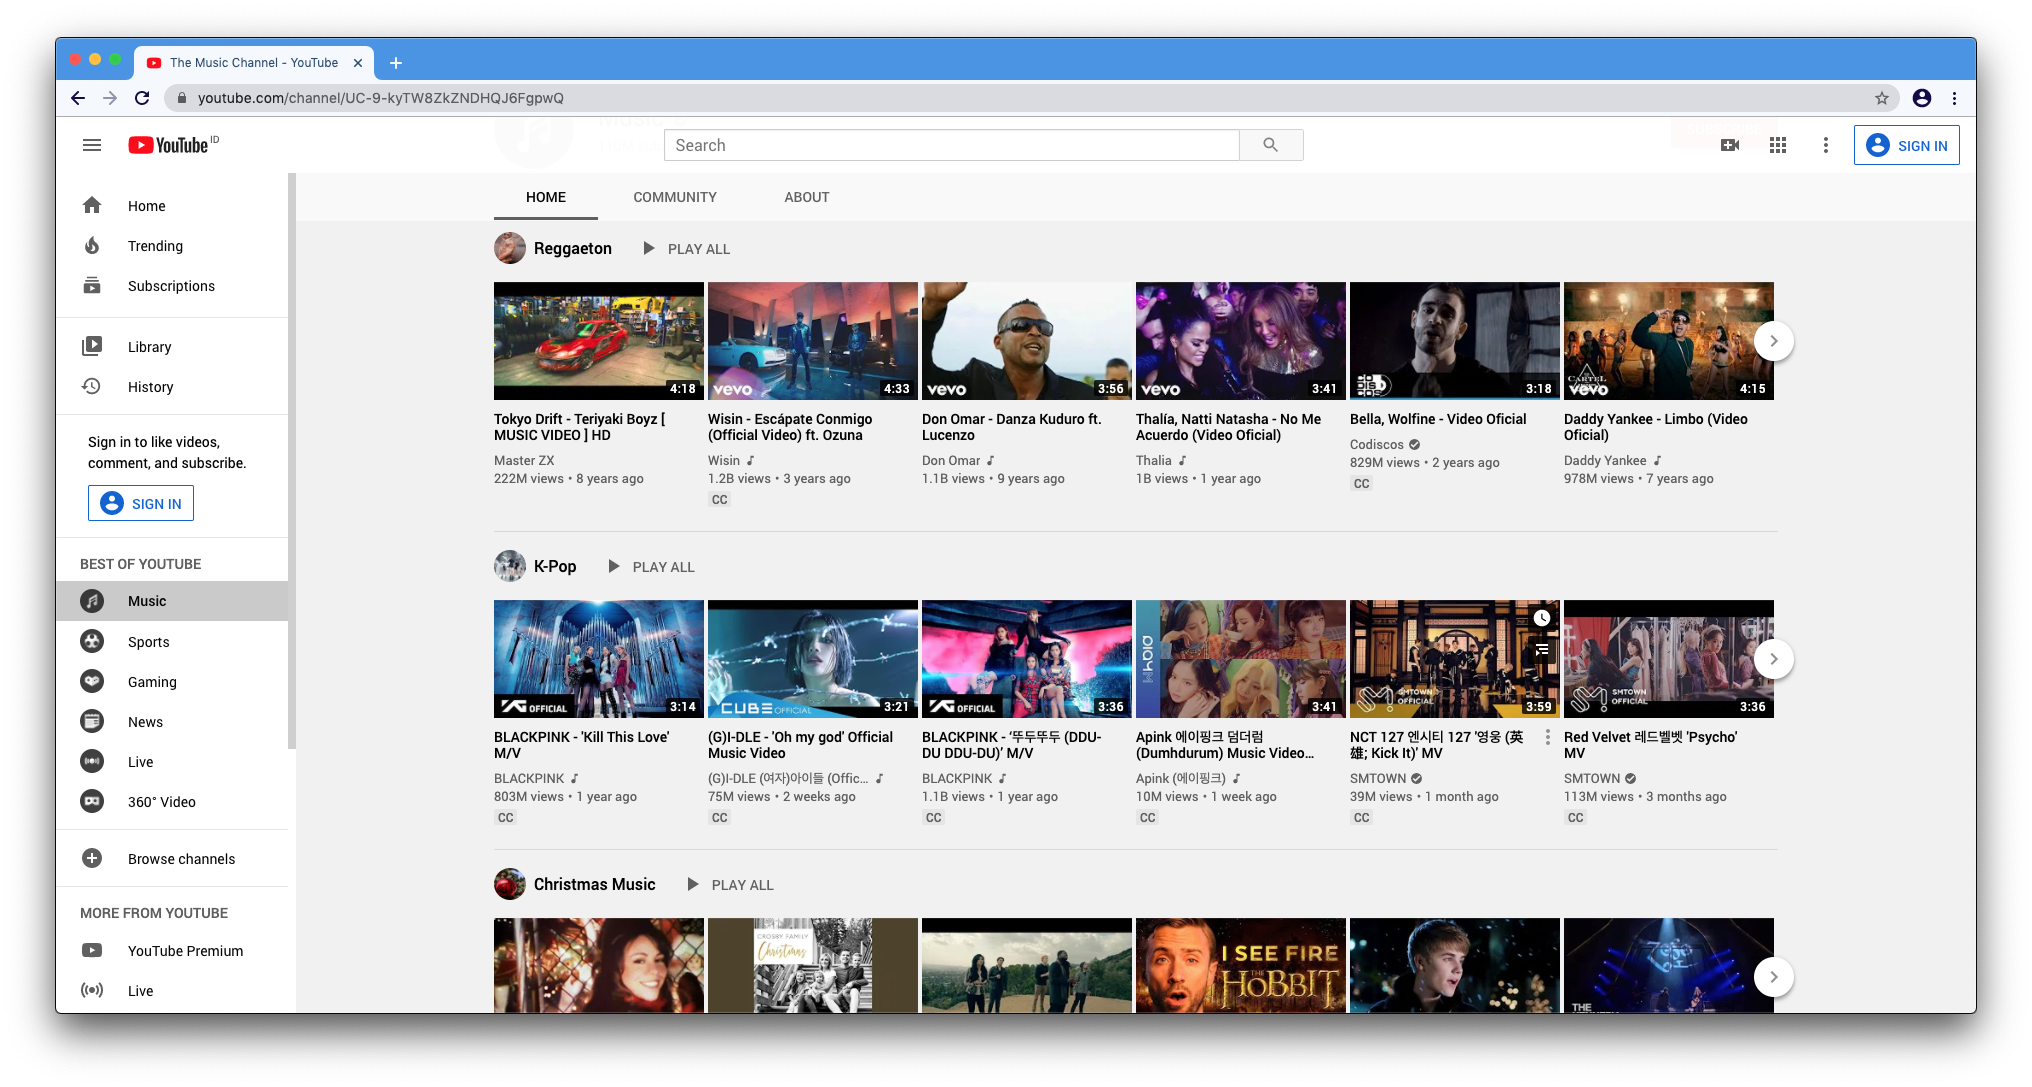Open the Reggaeton playlist title

point(572,249)
